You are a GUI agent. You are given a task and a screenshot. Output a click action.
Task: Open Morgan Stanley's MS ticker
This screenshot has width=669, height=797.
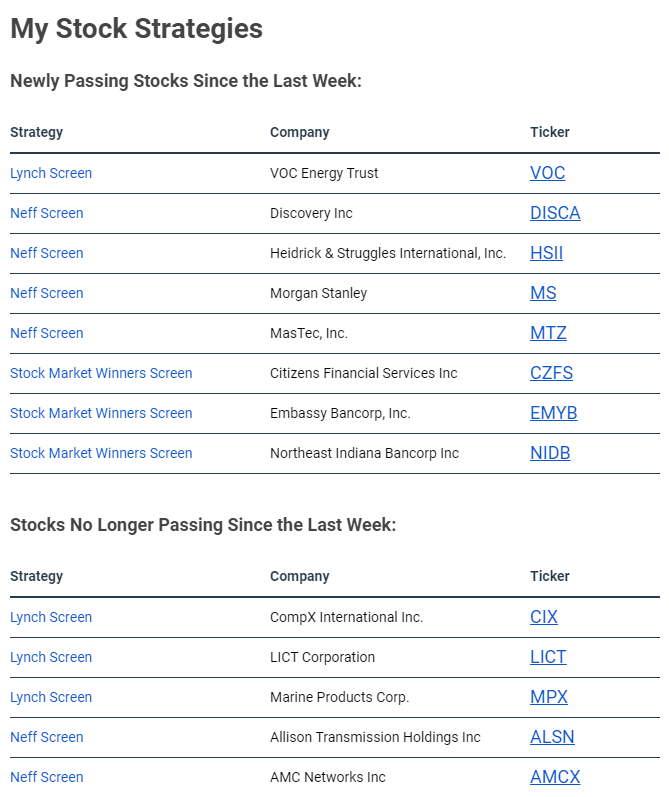(543, 293)
